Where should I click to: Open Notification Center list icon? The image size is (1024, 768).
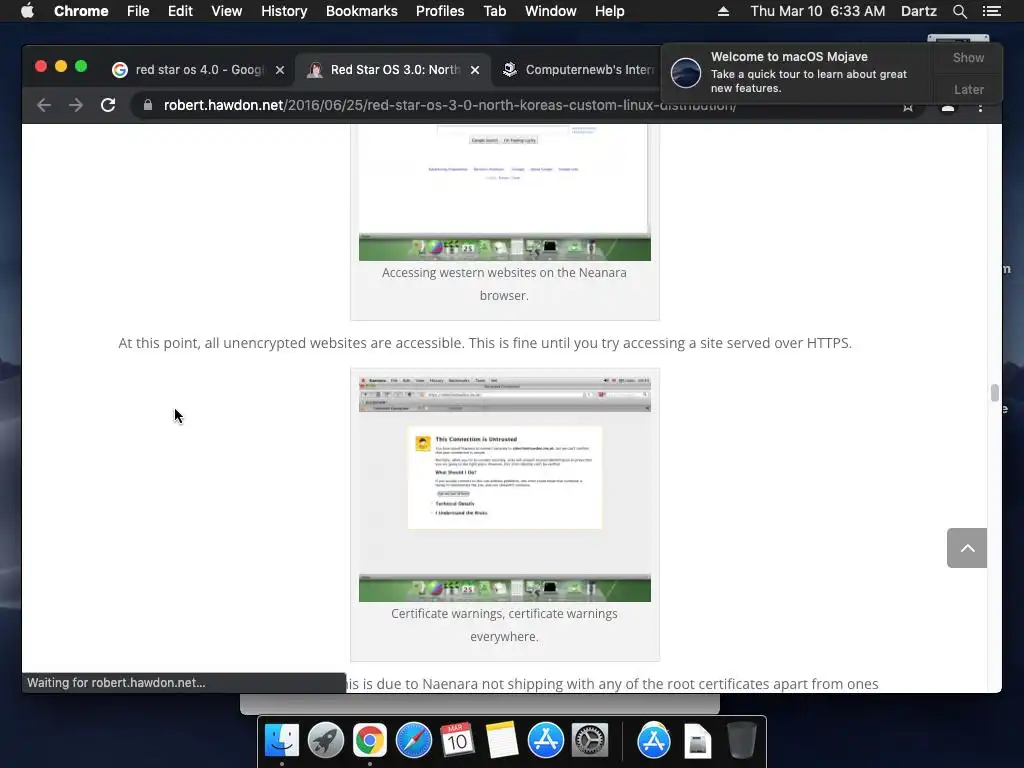pyautogui.click(x=991, y=11)
